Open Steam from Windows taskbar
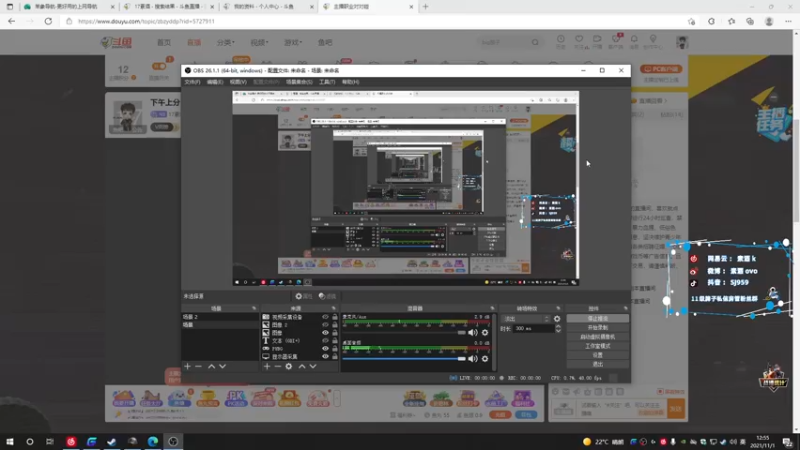The image size is (800, 450). point(112,441)
